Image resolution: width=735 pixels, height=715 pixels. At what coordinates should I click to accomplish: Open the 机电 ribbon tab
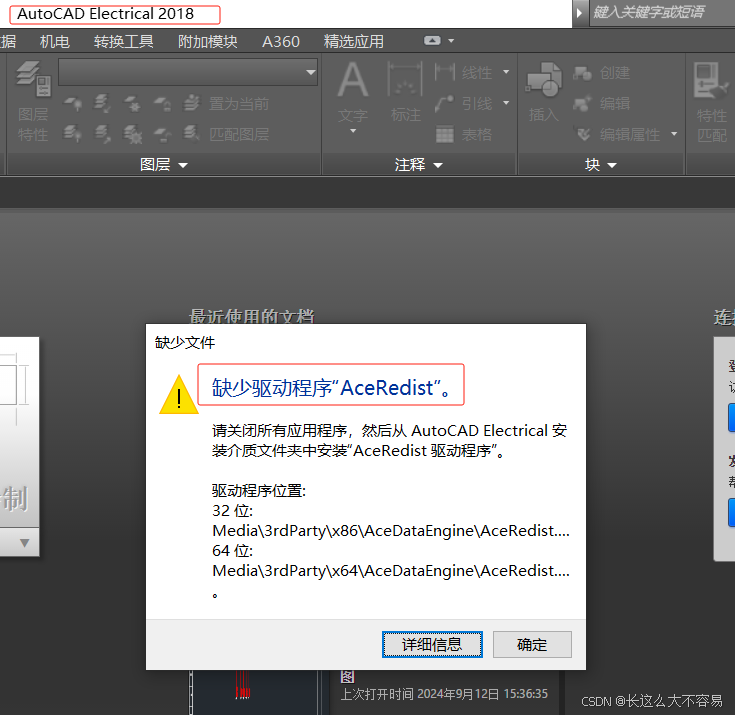[x=55, y=42]
